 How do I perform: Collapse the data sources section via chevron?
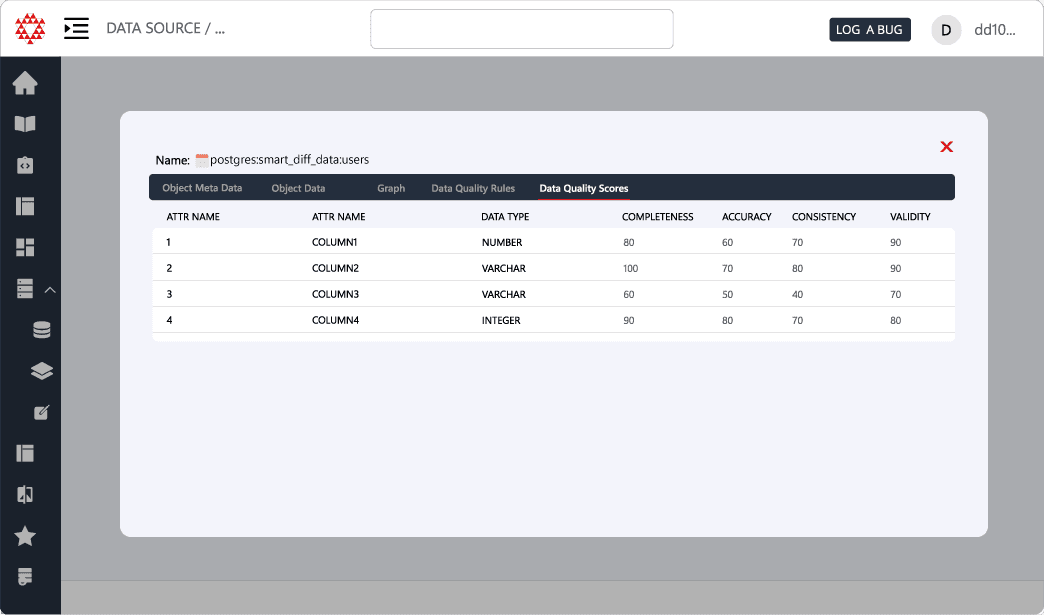(x=50, y=288)
